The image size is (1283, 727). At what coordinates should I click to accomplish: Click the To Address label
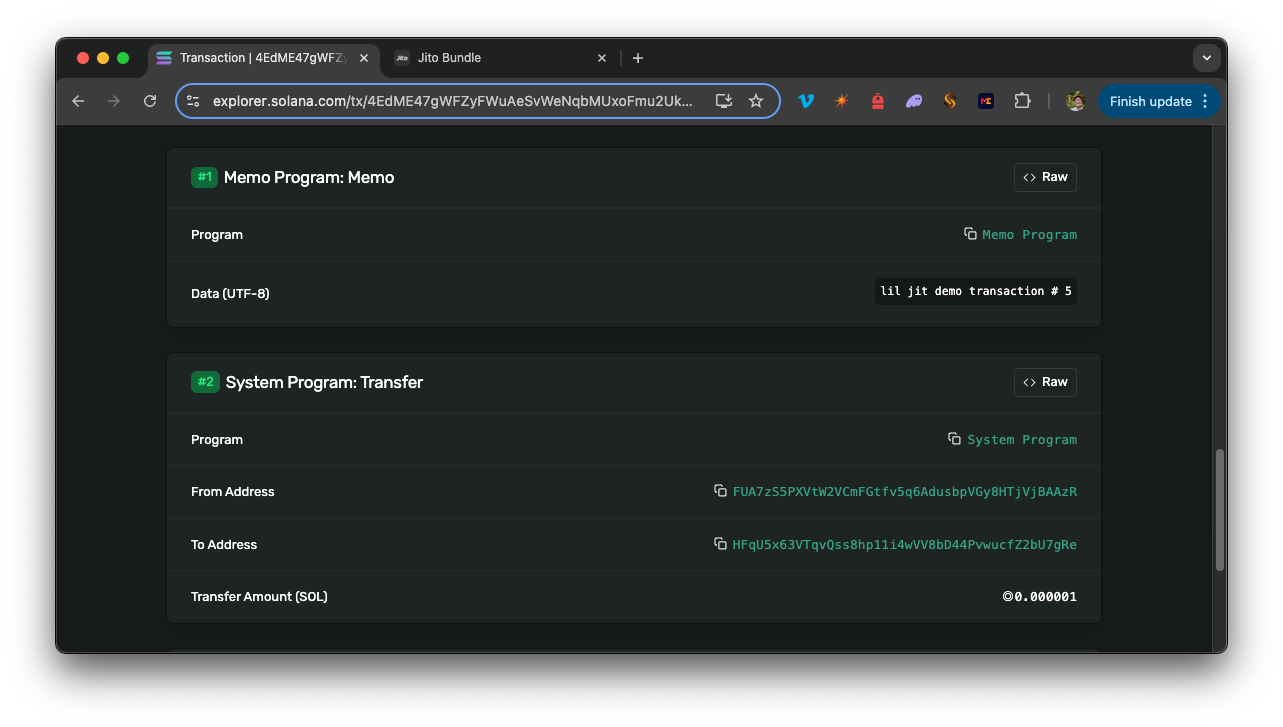(x=224, y=545)
